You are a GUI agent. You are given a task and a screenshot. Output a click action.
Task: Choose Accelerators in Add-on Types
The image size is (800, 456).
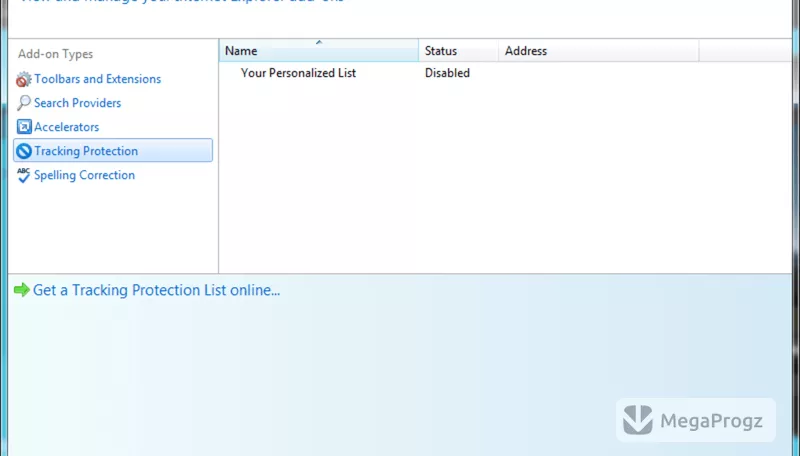[x=66, y=127]
